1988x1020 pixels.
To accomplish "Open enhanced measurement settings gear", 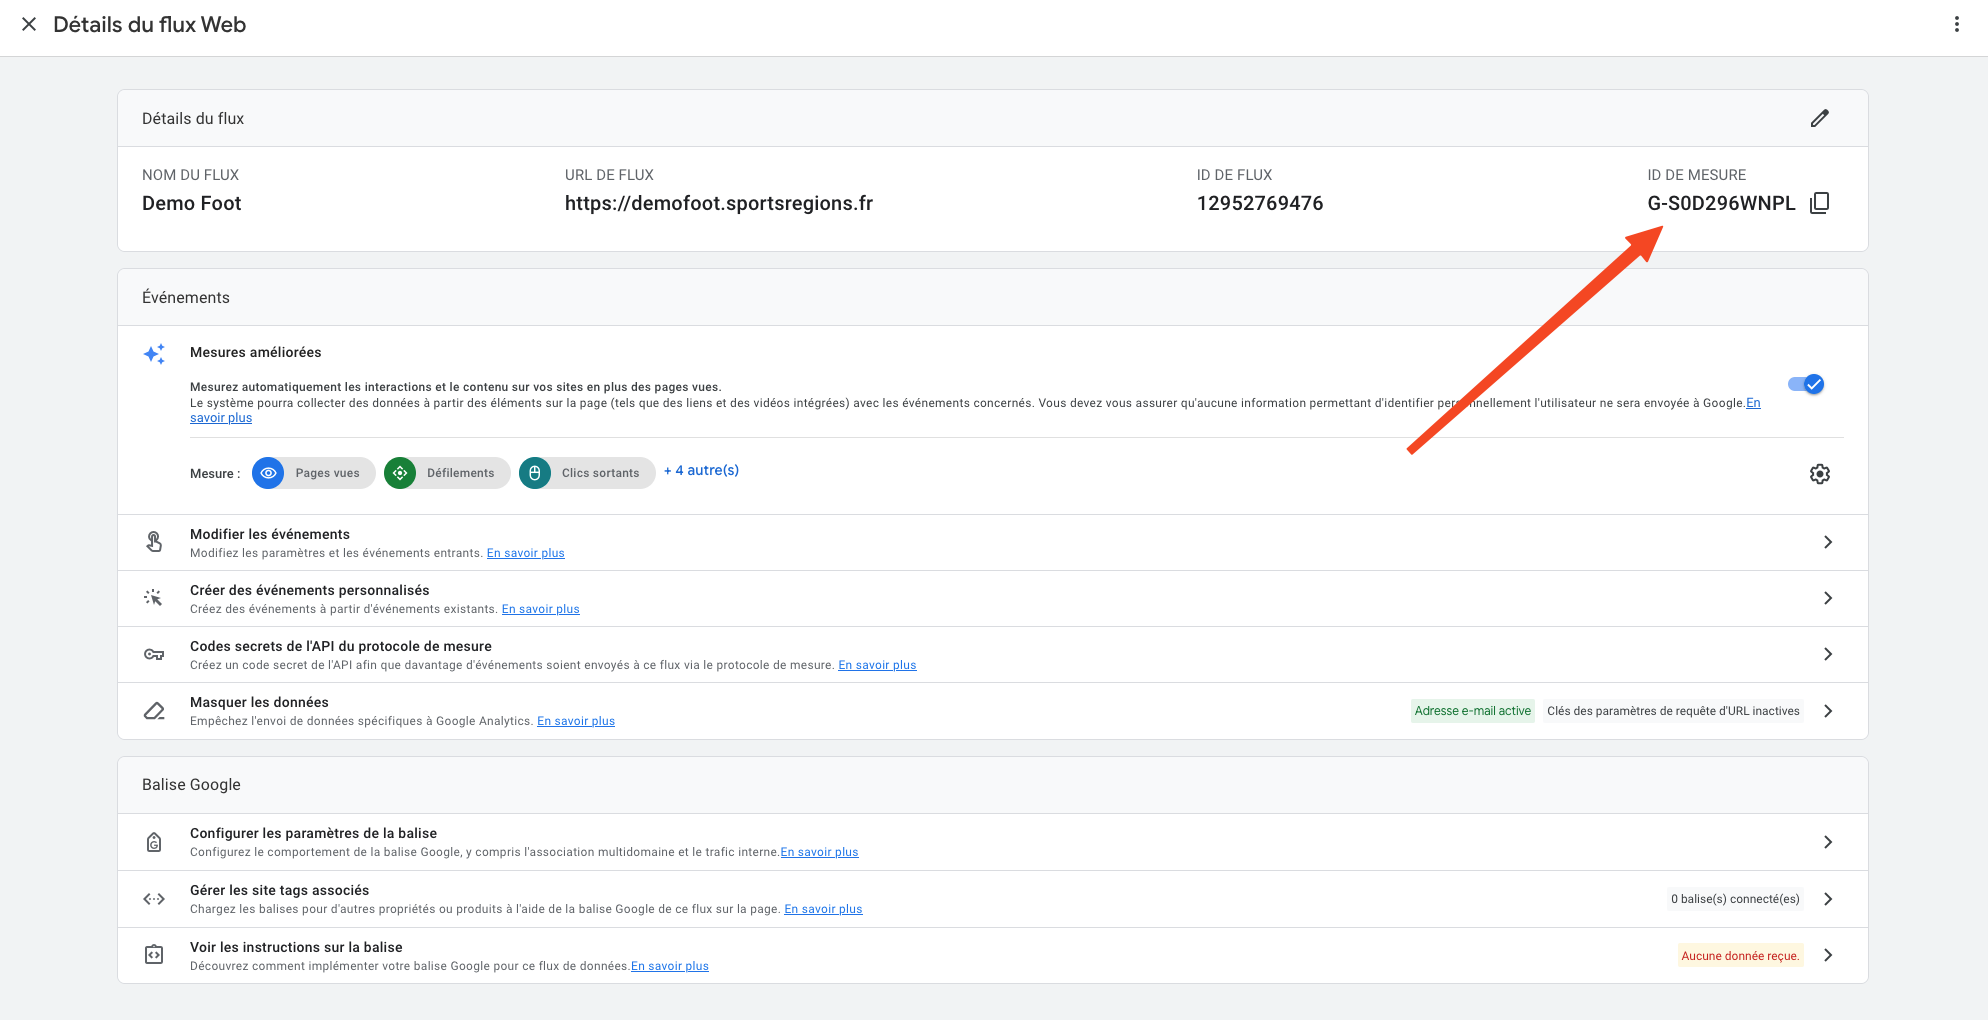I will 1819,474.
